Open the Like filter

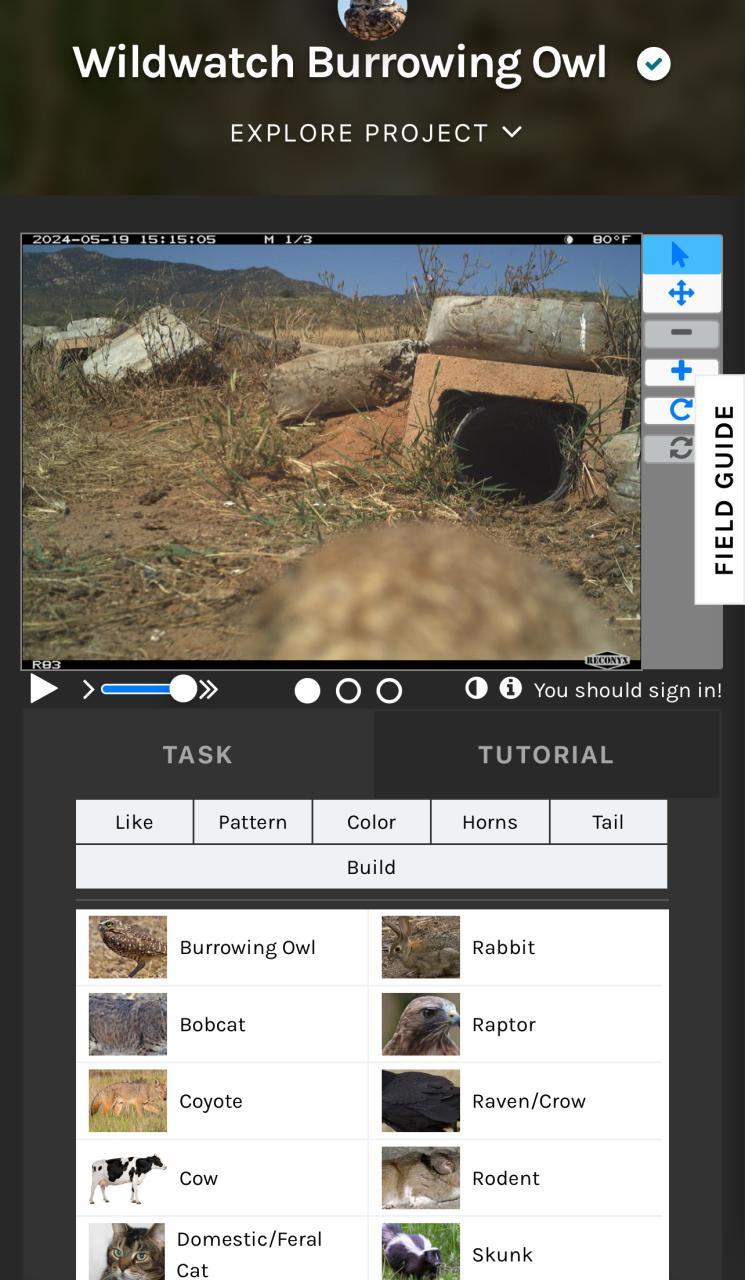coord(134,822)
